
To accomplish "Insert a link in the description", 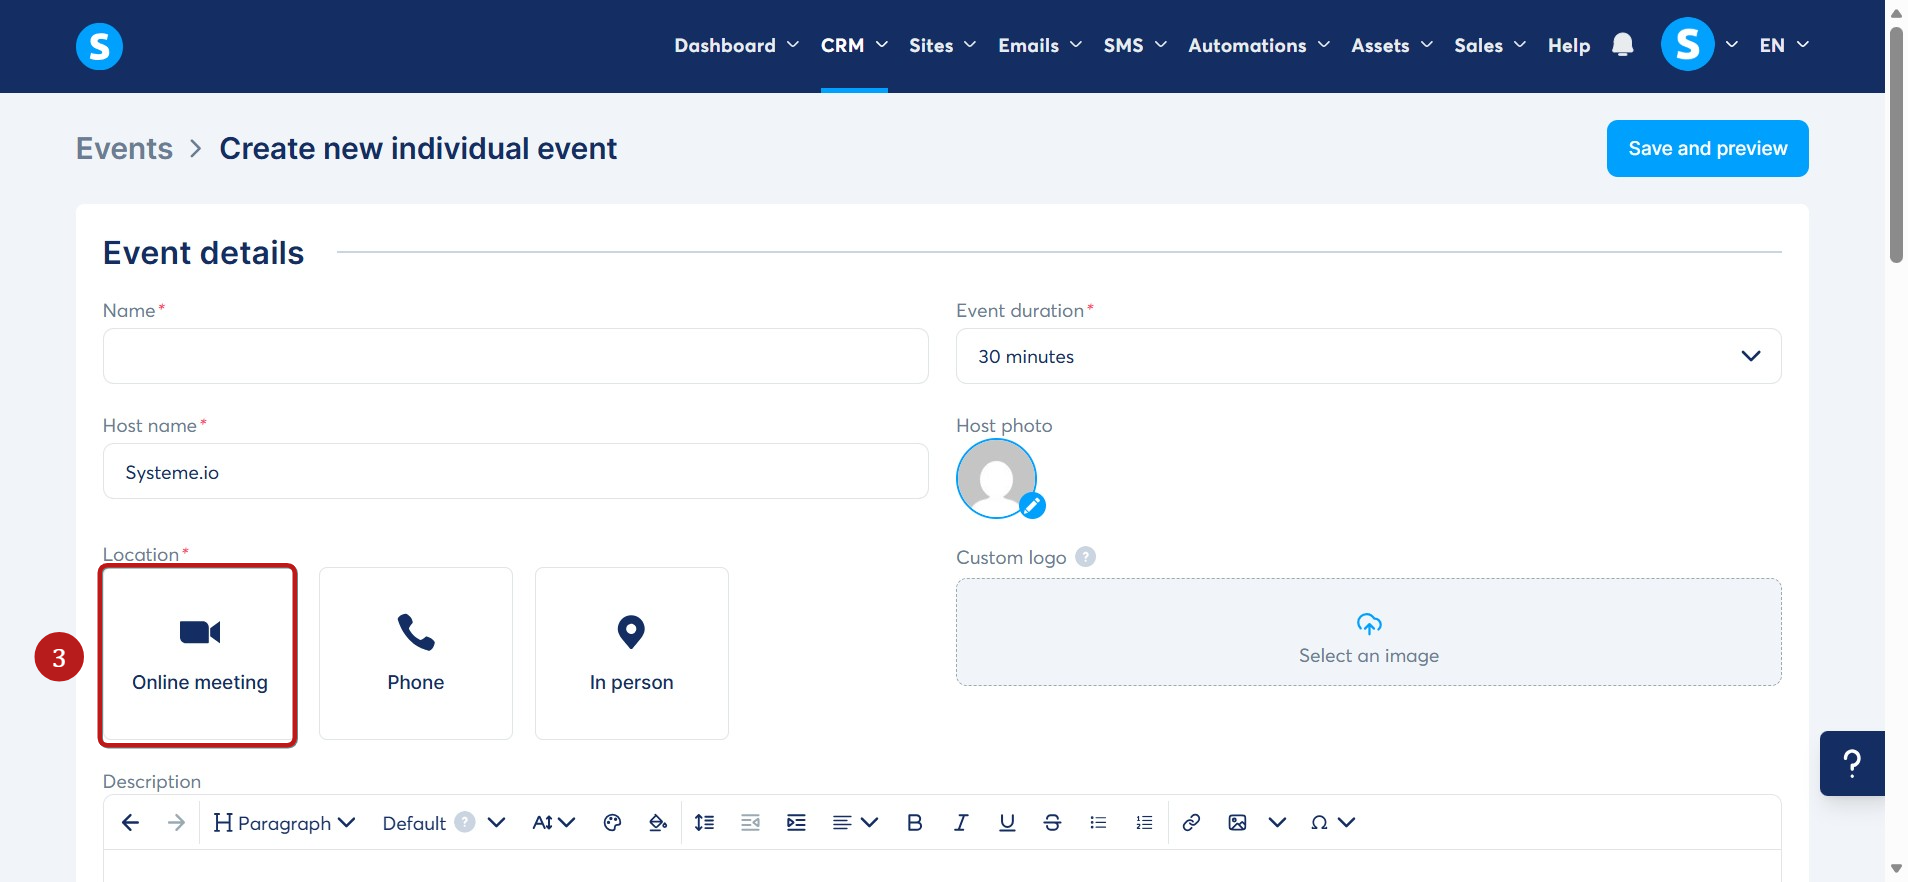I will pos(1191,822).
